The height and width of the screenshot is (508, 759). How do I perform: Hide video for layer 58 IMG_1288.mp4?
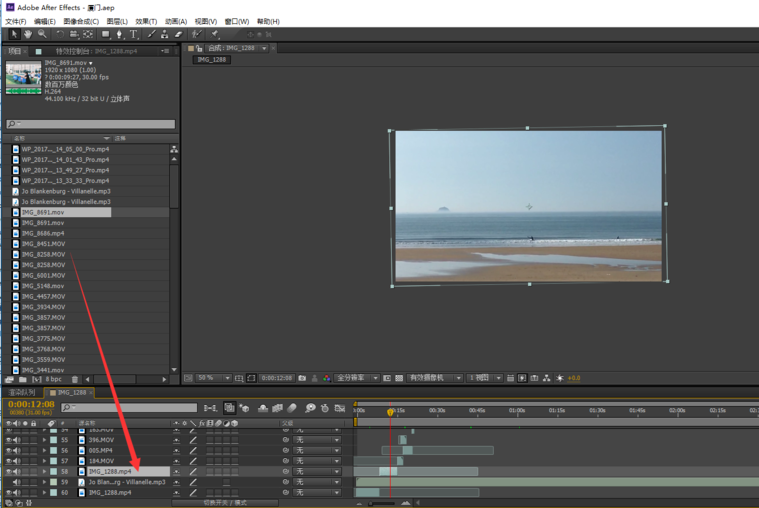pyautogui.click(x=8, y=471)
